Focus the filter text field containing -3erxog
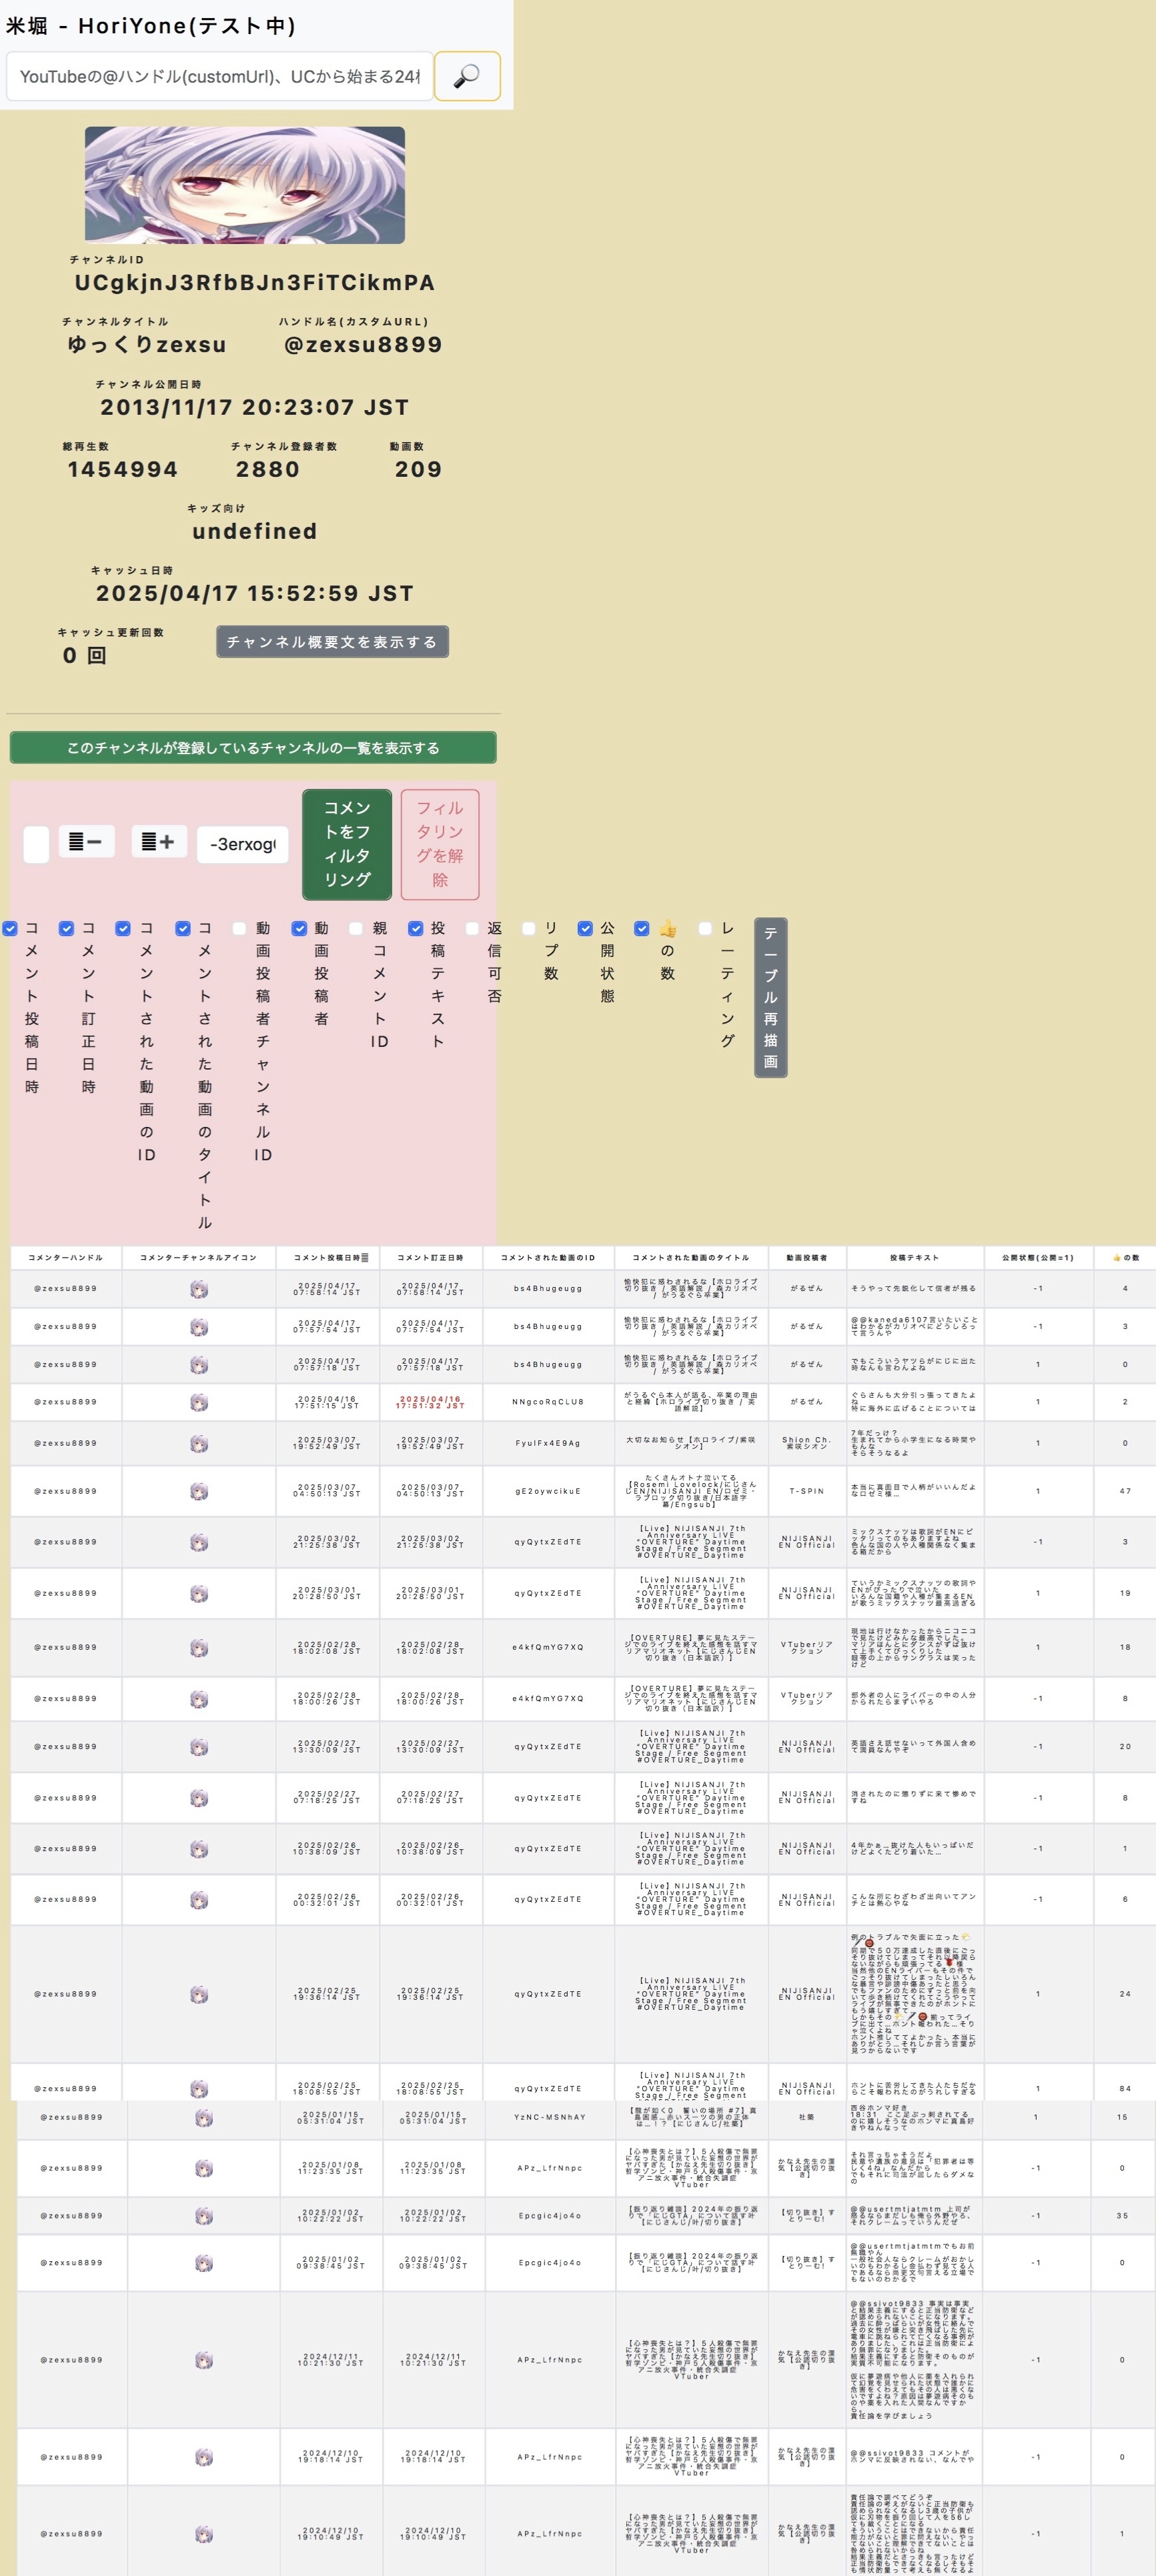The width and height of the screenshot is (1156, 2576). 243,844
